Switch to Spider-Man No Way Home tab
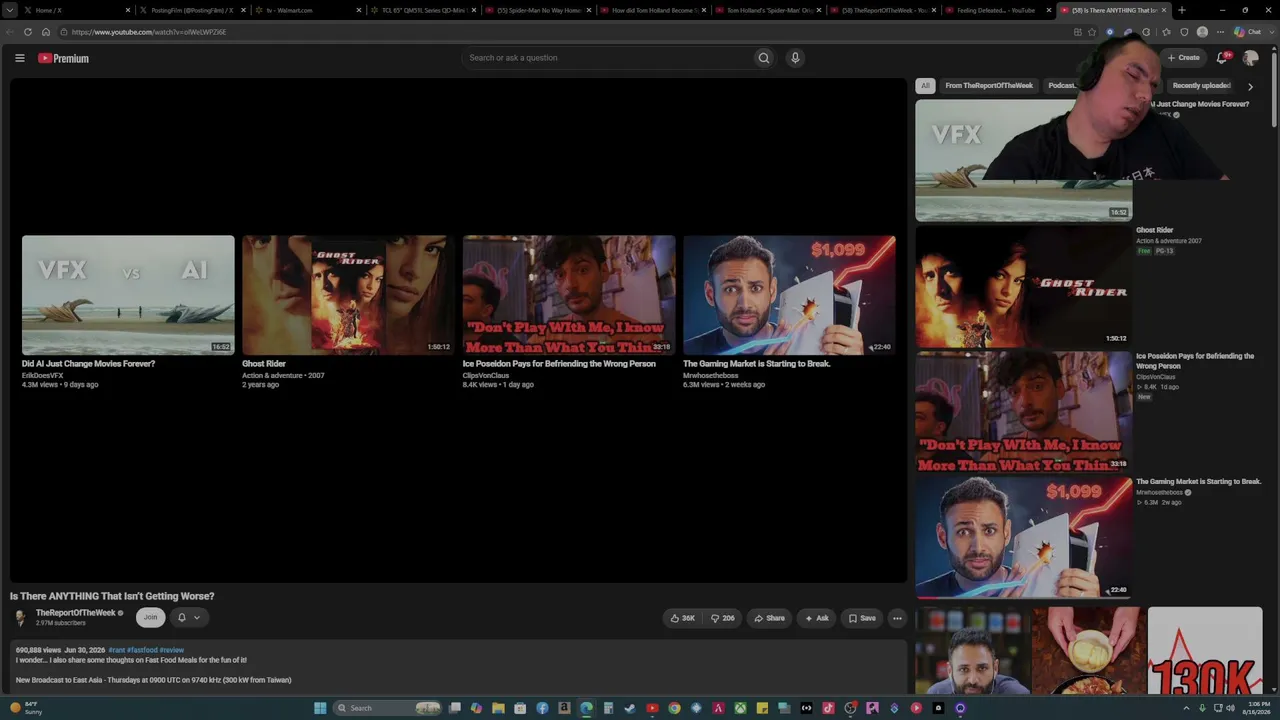The height and width of the screenshot is (720, 1280). click(539, 10)
